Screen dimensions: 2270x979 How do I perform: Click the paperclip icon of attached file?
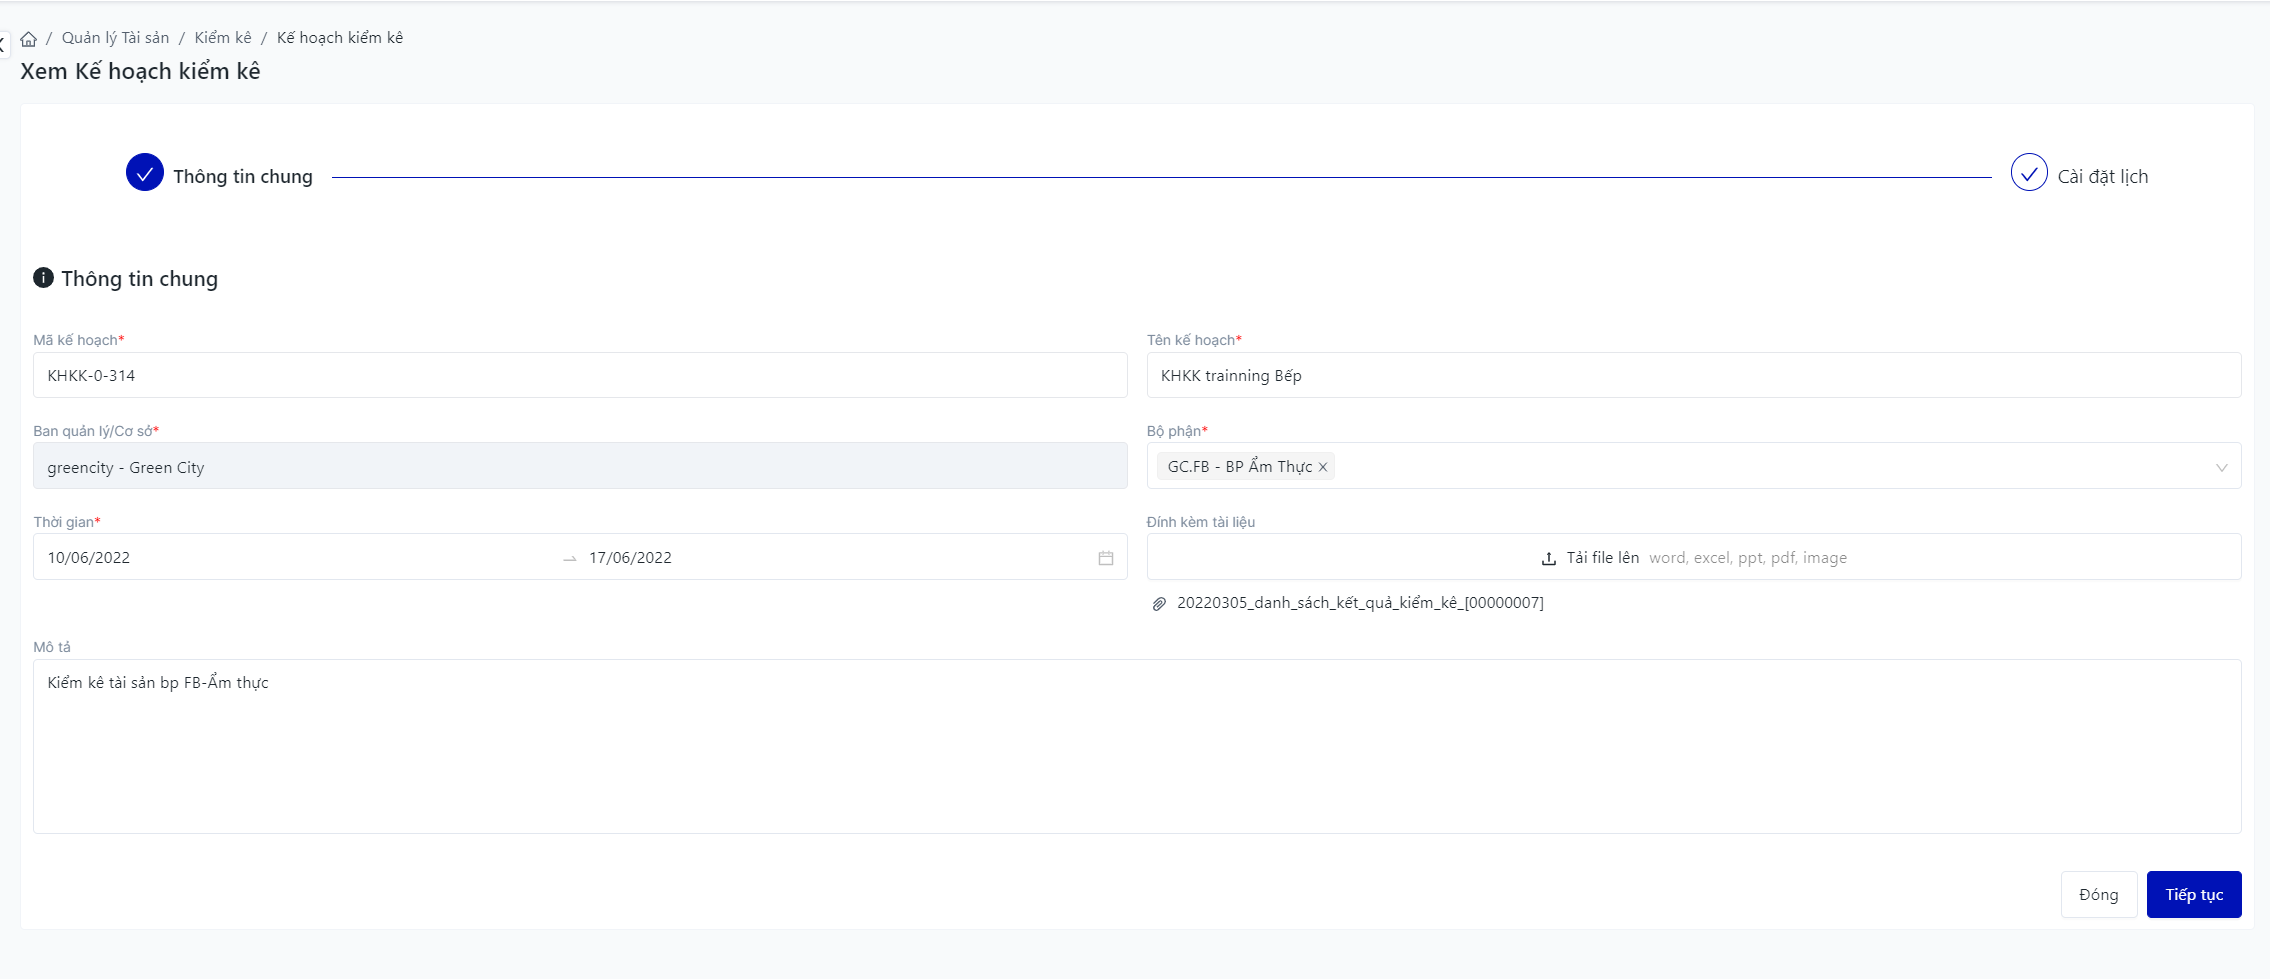[1159, 604]
